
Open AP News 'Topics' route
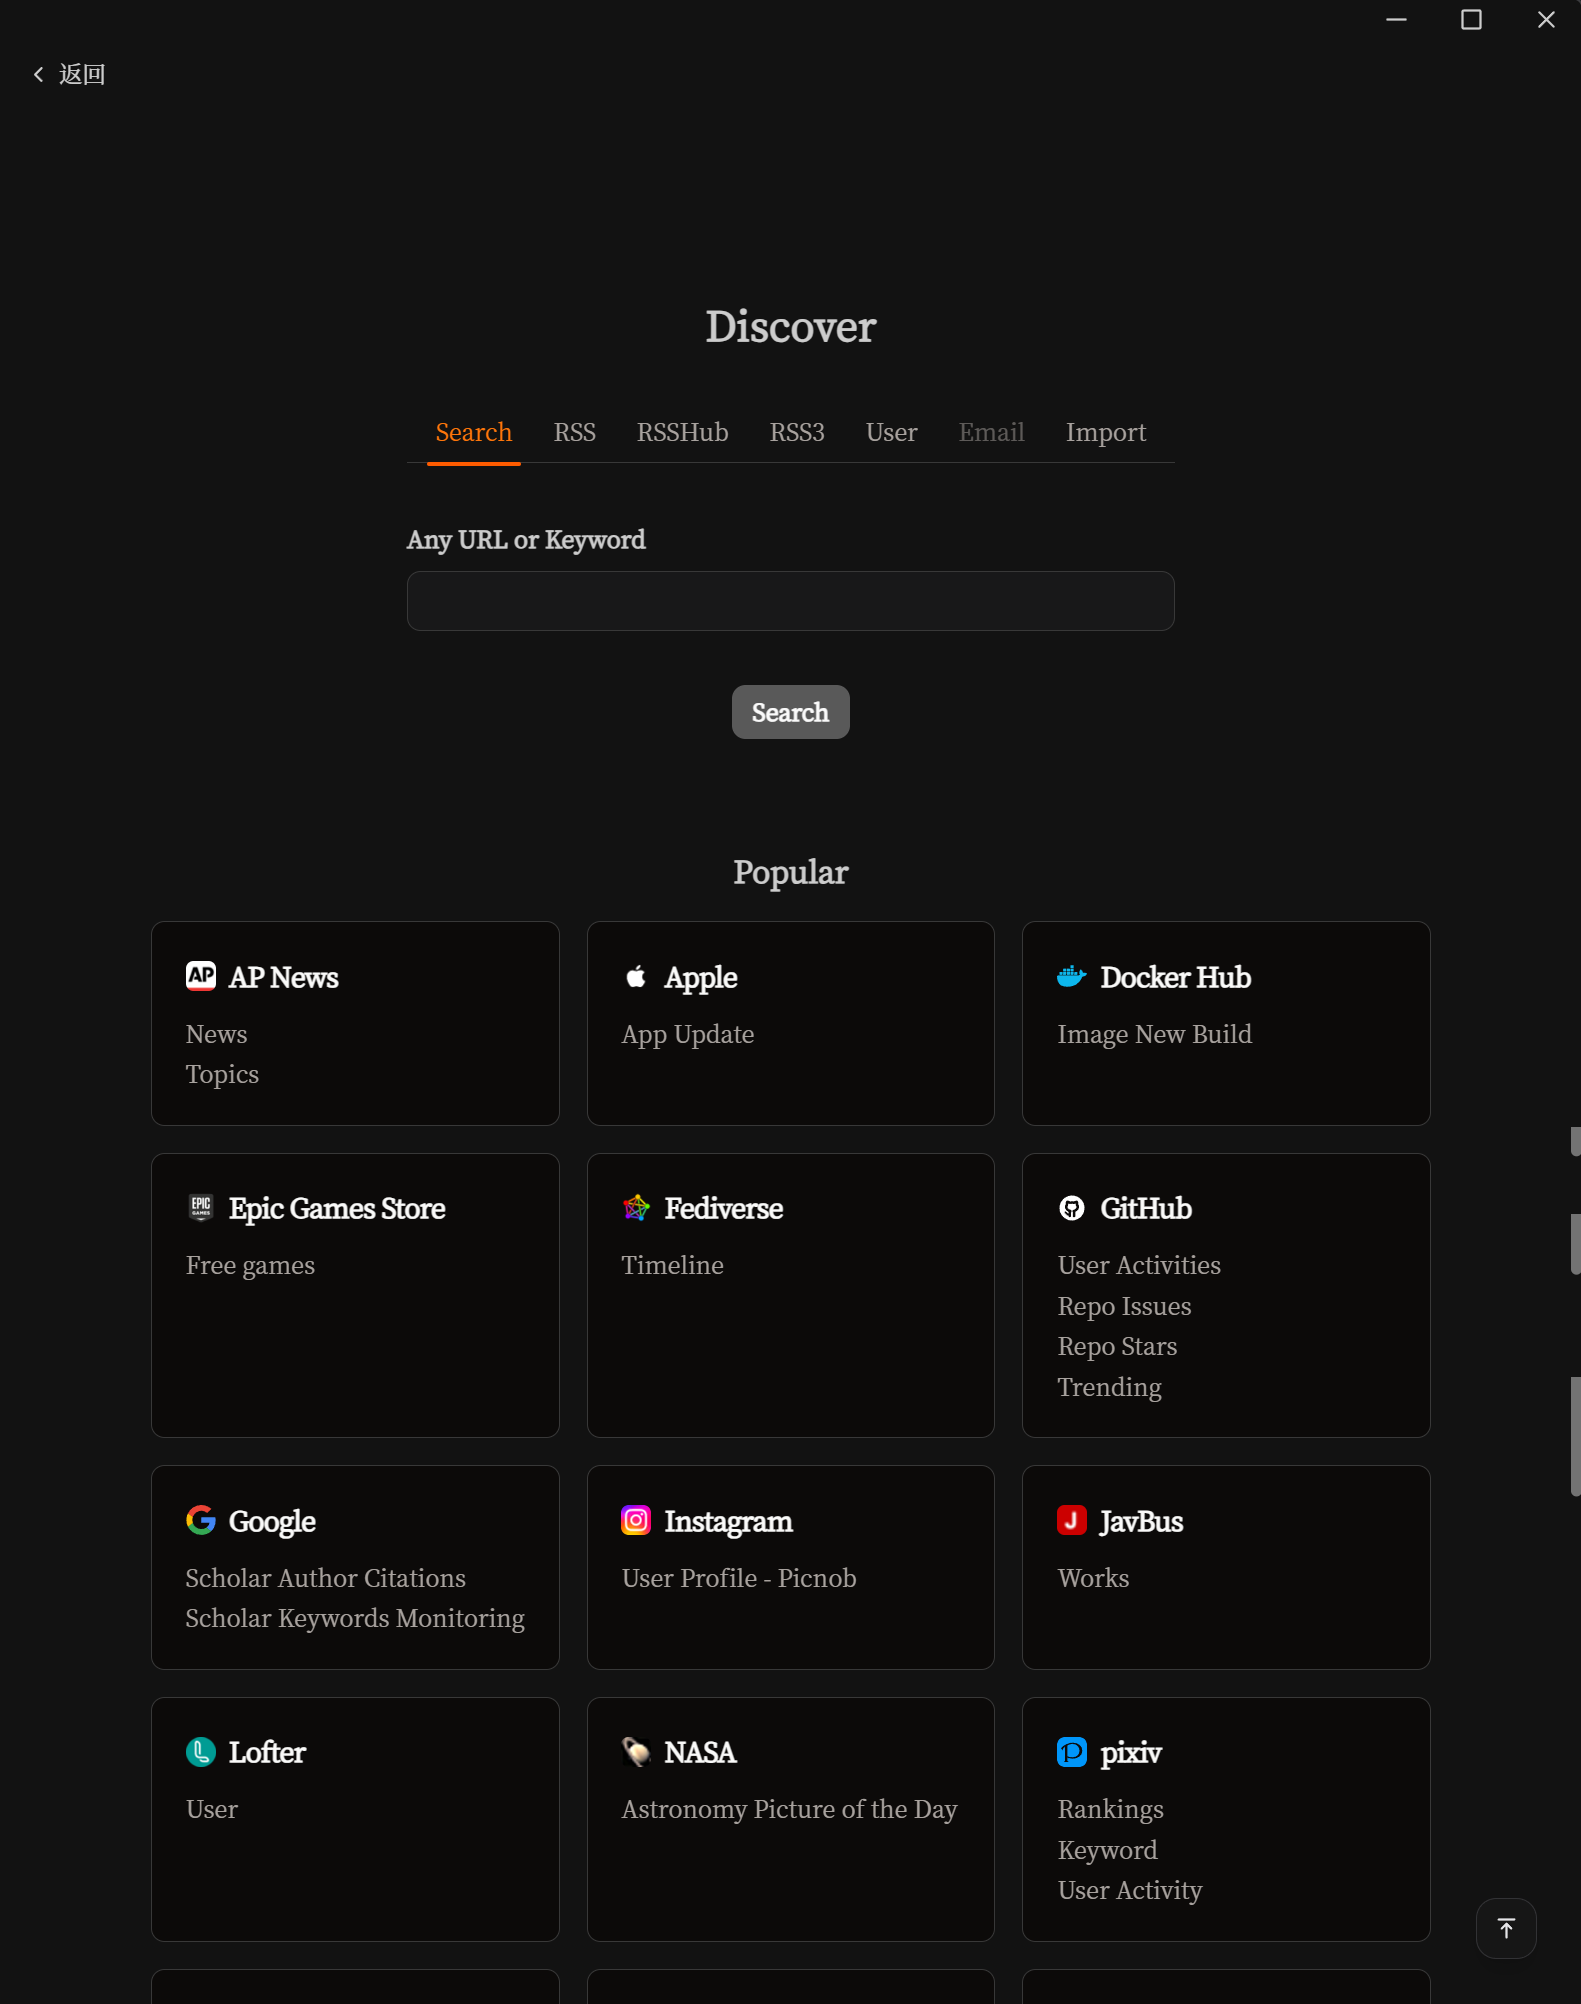(x=222, y=1074)
